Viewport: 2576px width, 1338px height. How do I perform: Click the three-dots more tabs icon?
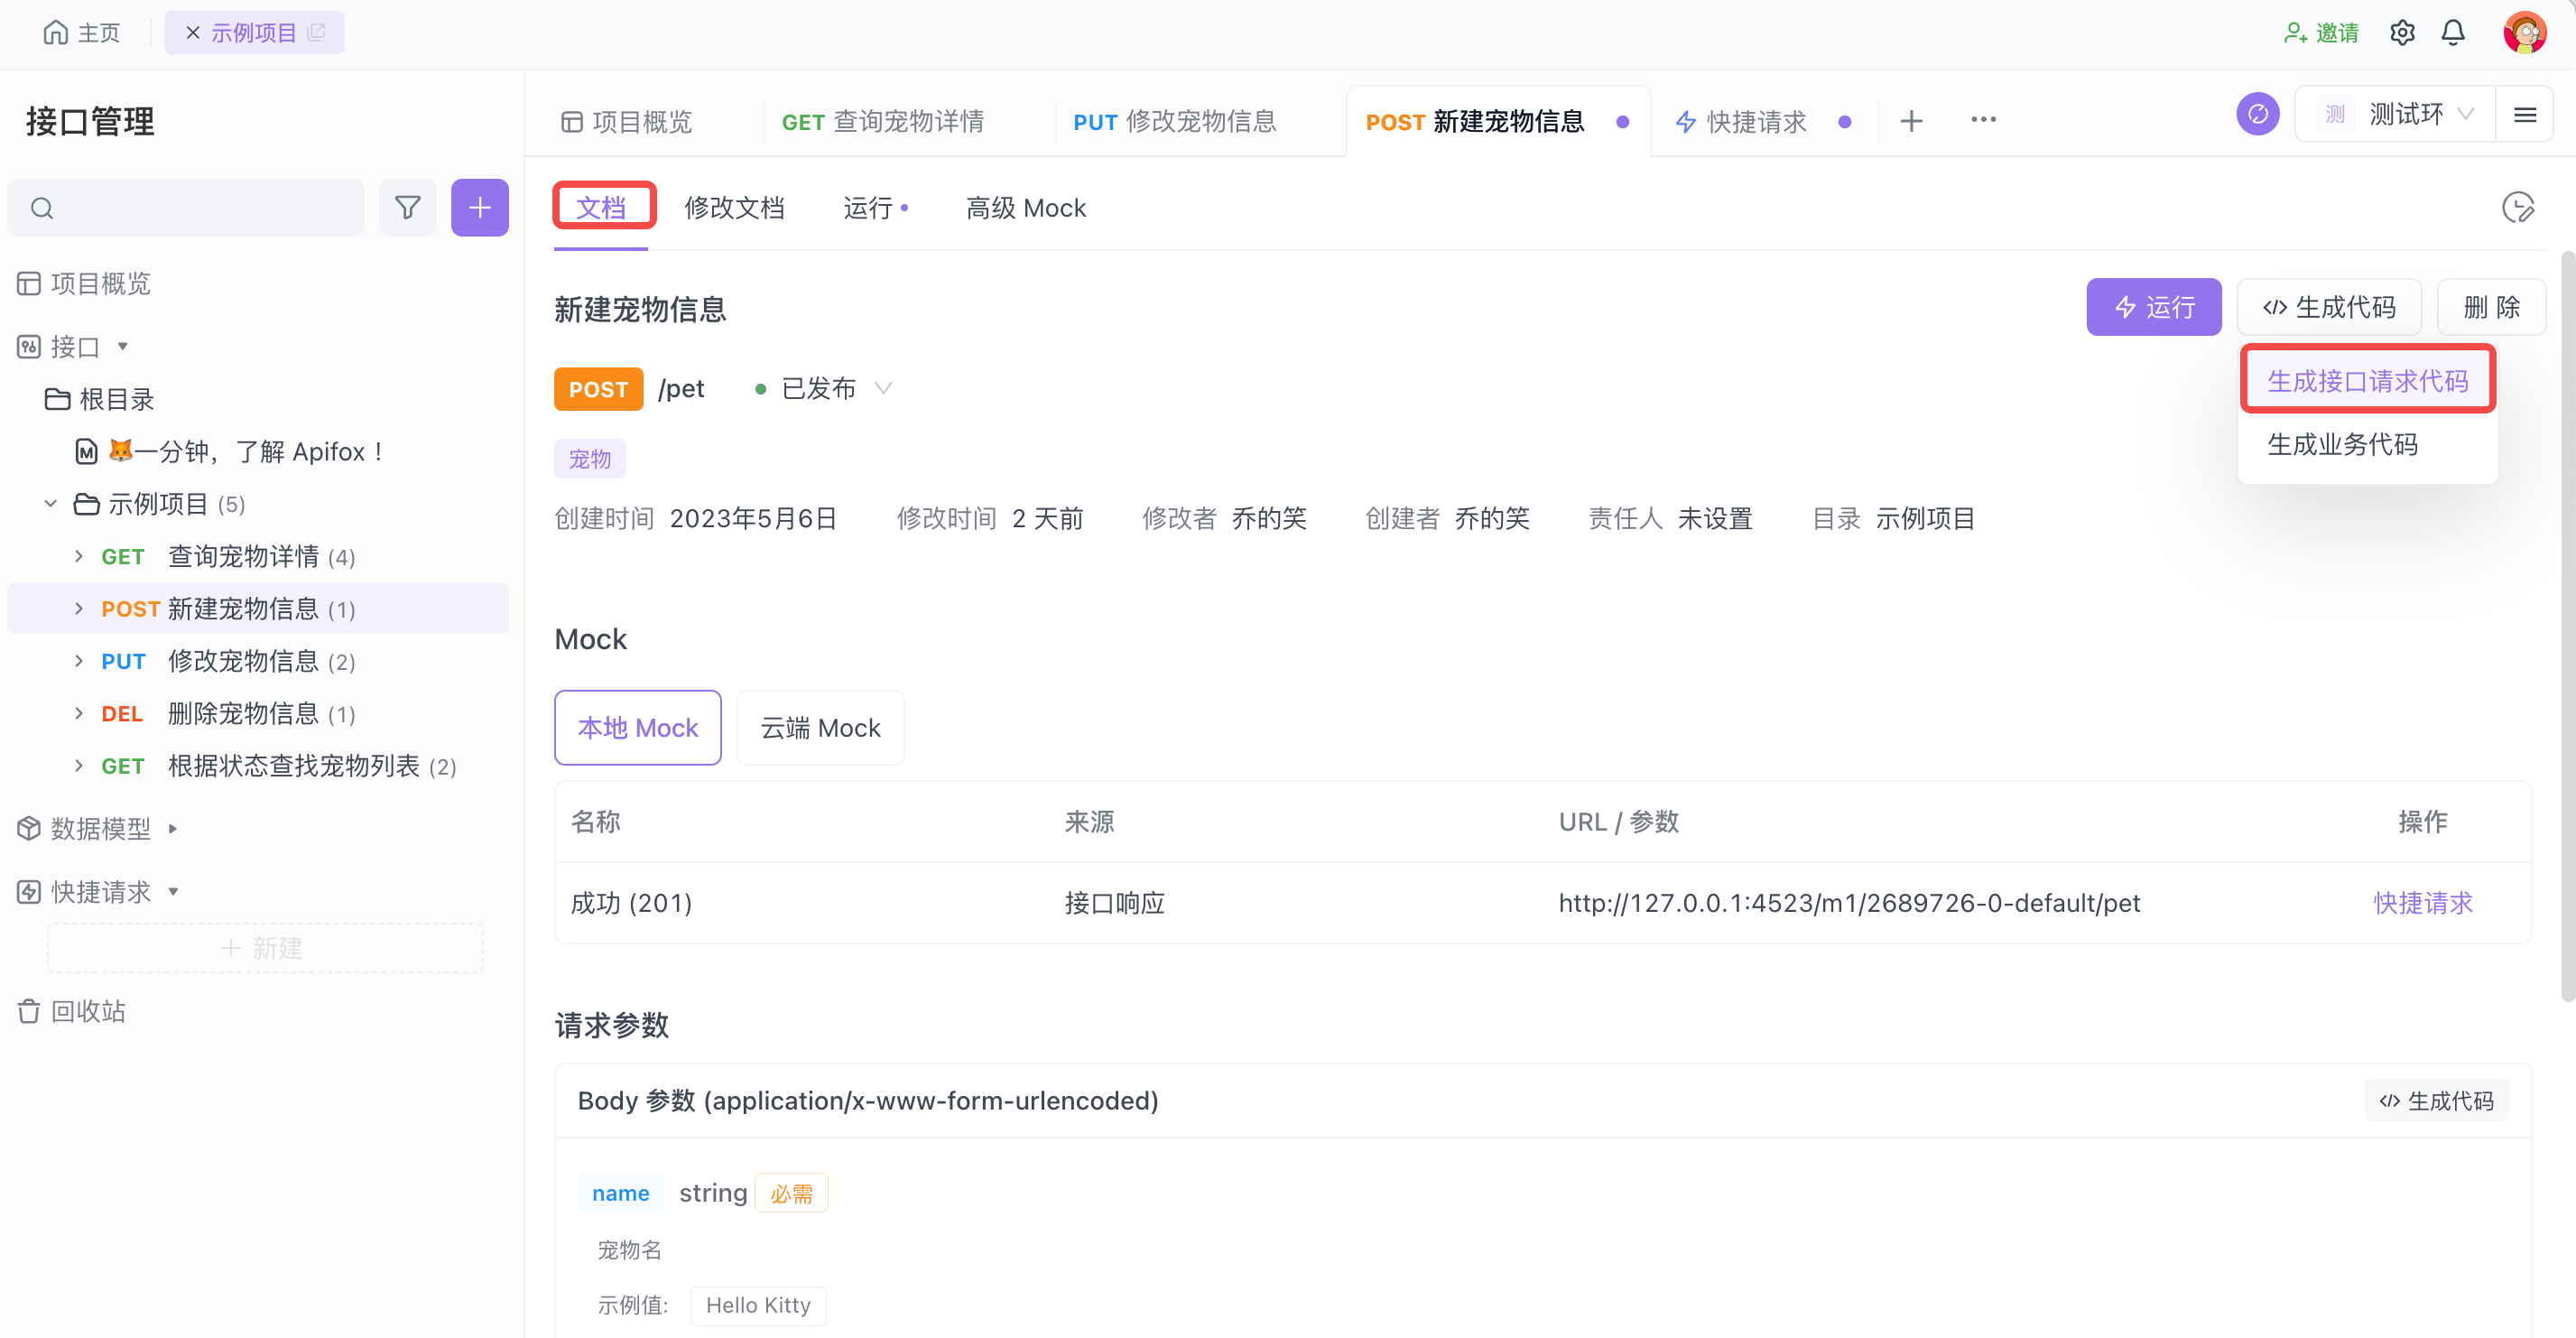1983,120
